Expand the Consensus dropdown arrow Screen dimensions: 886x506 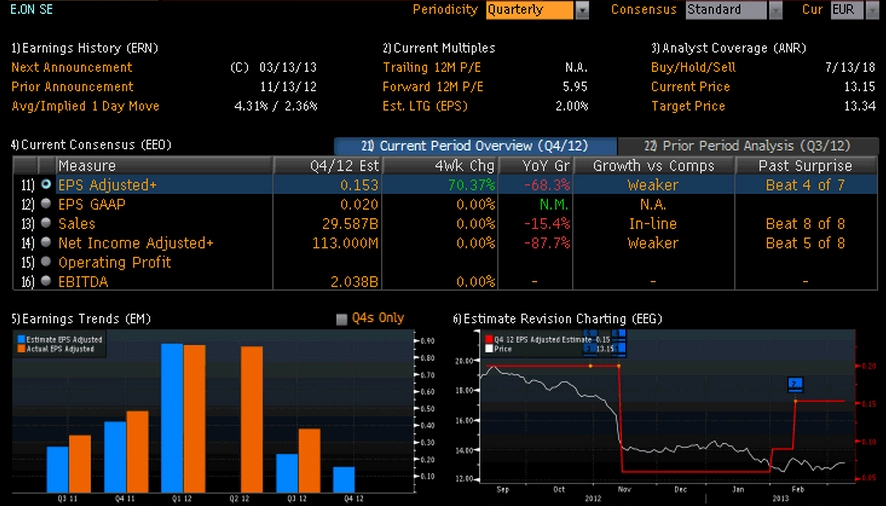pyautogui.click(x=776, y=10)
